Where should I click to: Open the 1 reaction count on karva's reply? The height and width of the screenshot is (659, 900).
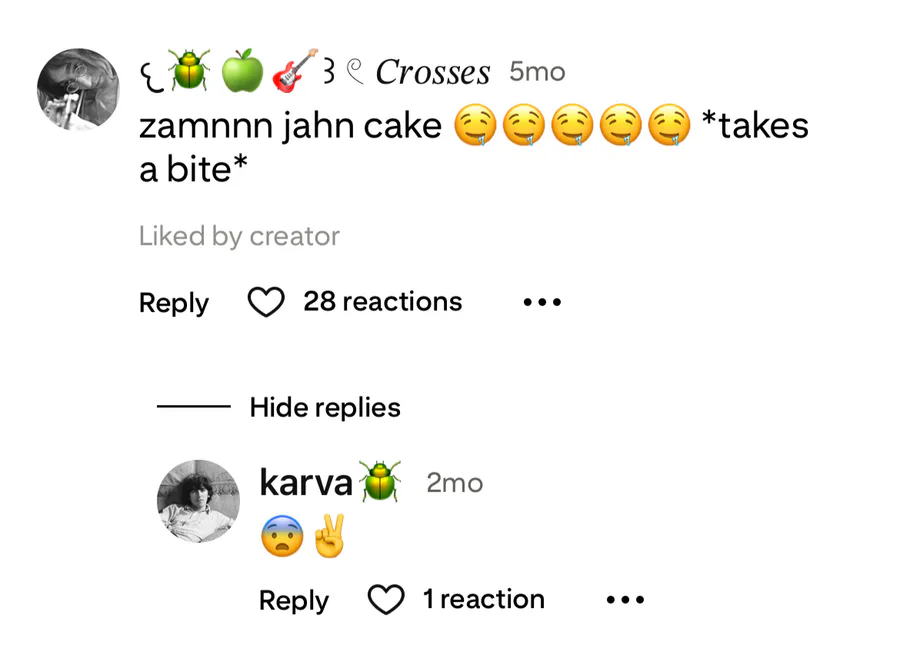483,600
